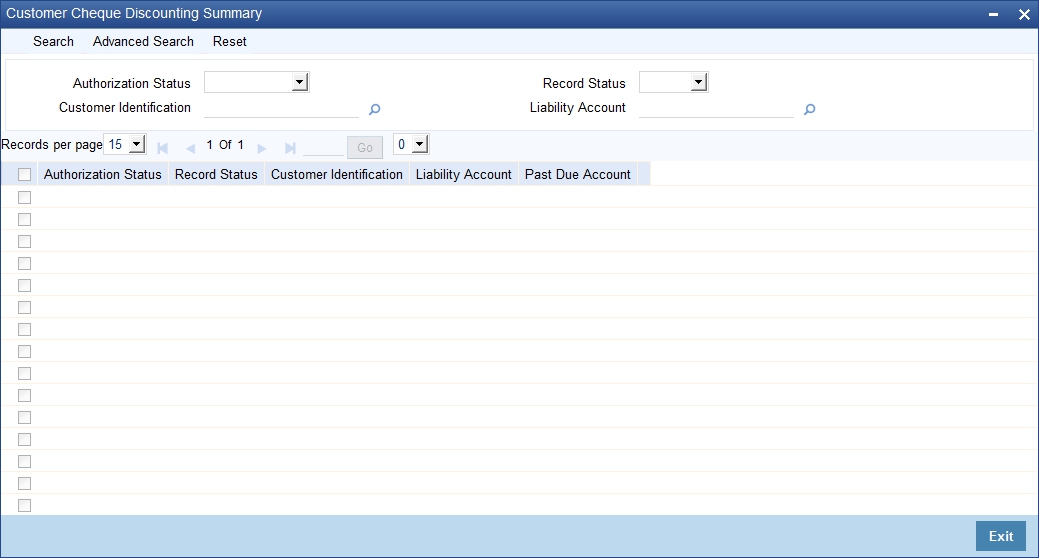This screenshot has width=1039, height=558.
Task: Check the fourth row checkbox
Action: (x=25, y=263)
